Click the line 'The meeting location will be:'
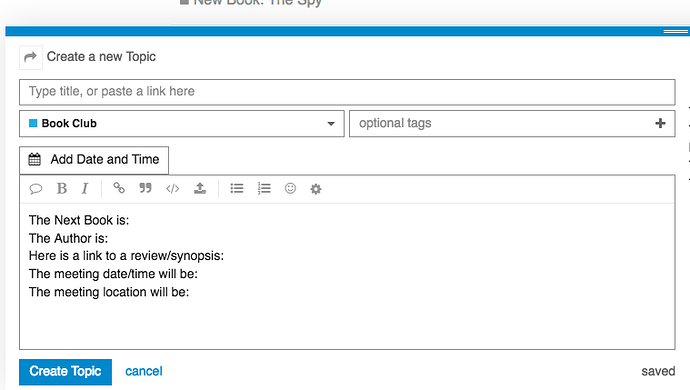Viewport: 690px width, 390px height. [109, 292]
